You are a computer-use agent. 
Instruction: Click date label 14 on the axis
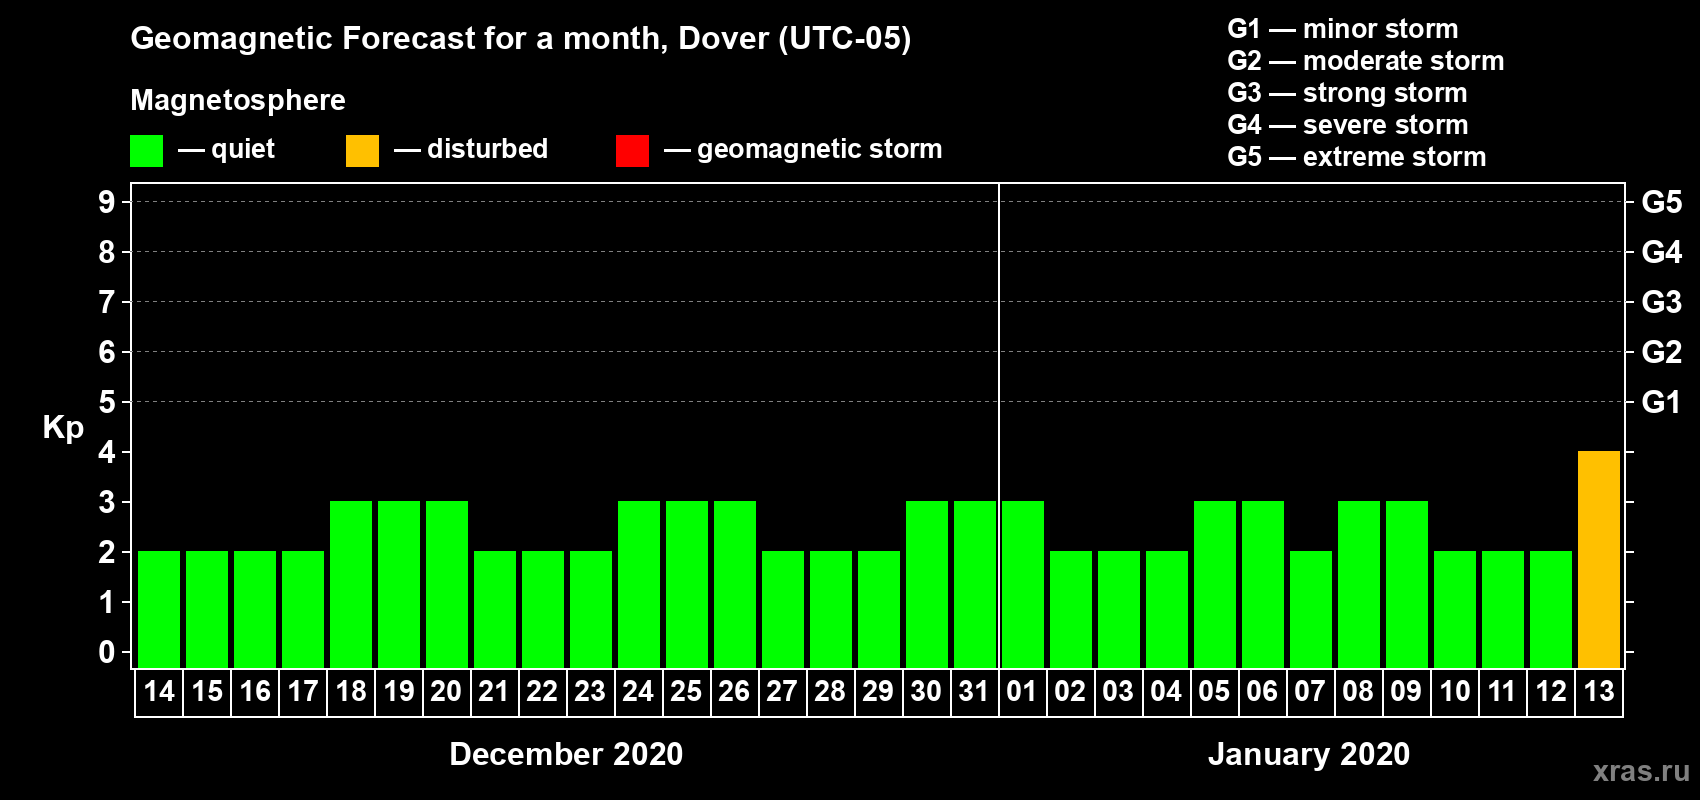tap(159, 691)
